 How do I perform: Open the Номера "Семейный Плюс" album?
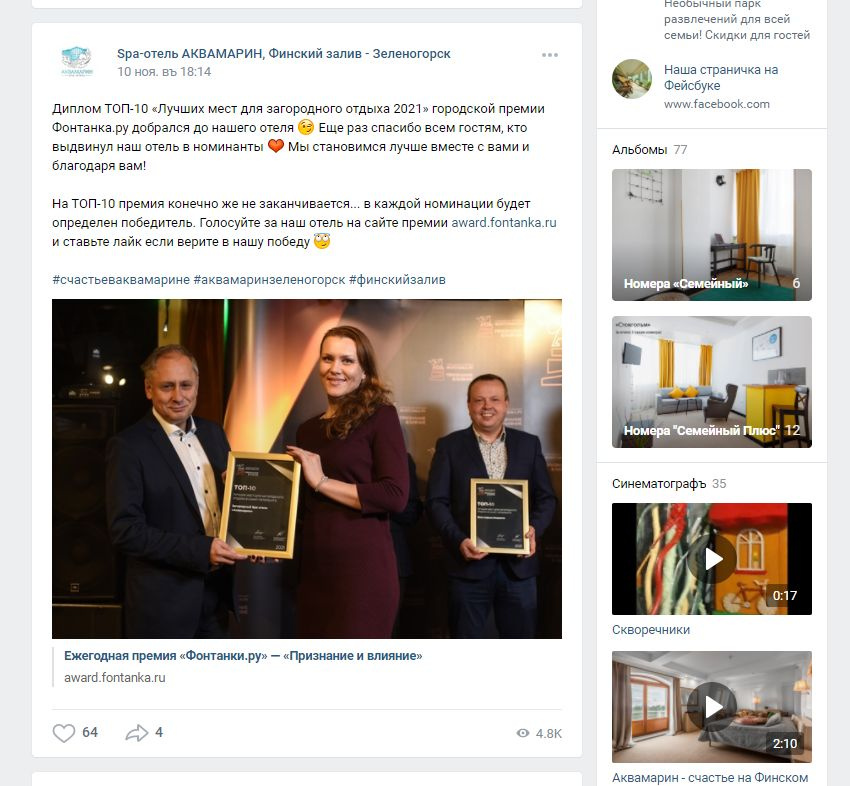coord(712,382)
